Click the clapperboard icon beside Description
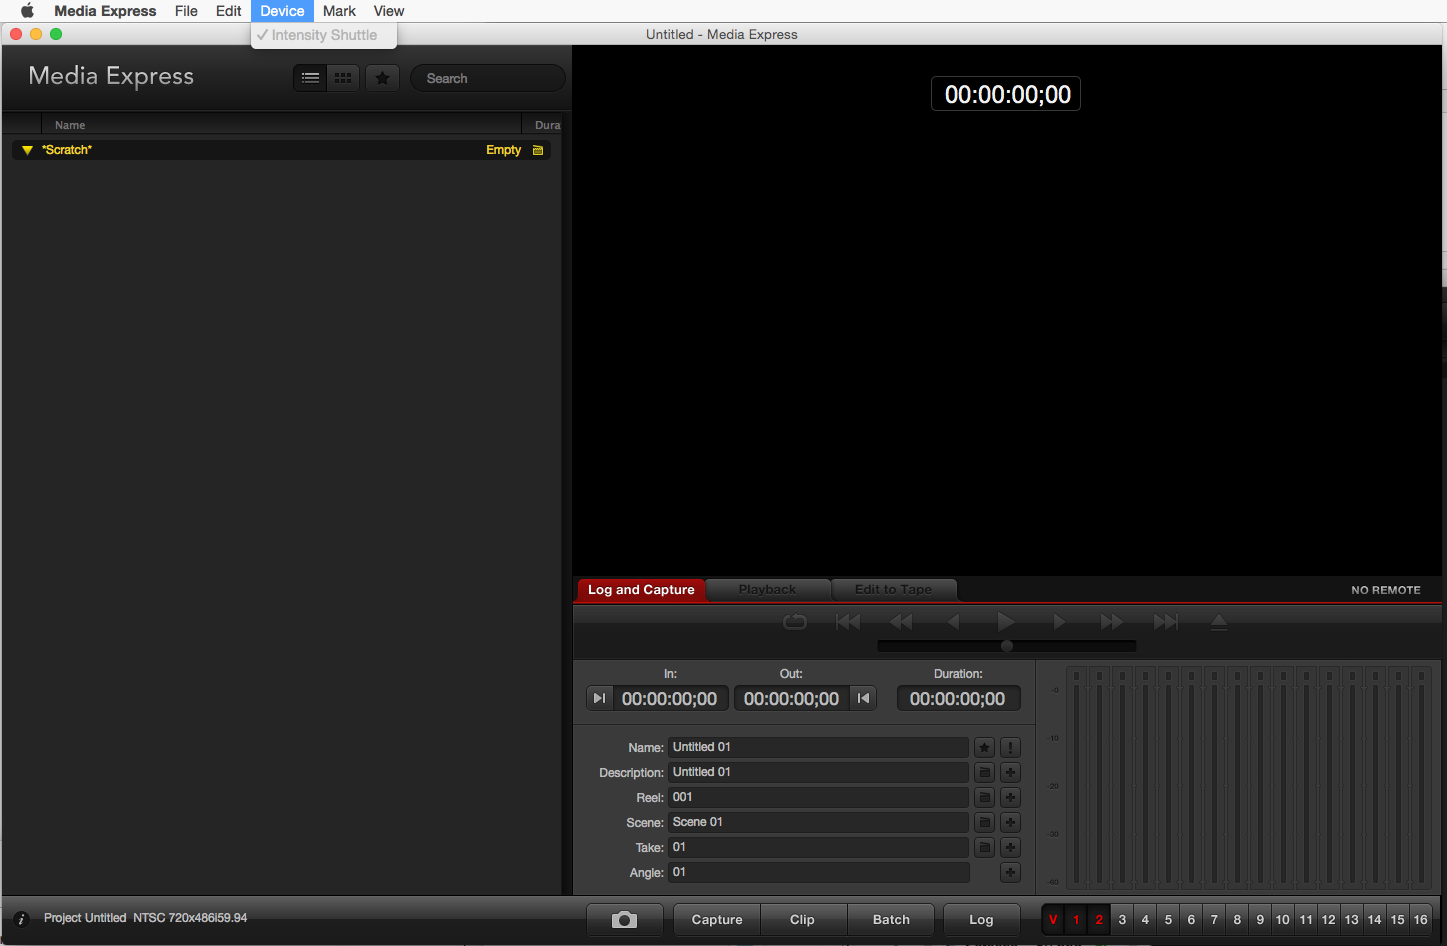Screen dimensions: 1447x946 tap(984, 772)
